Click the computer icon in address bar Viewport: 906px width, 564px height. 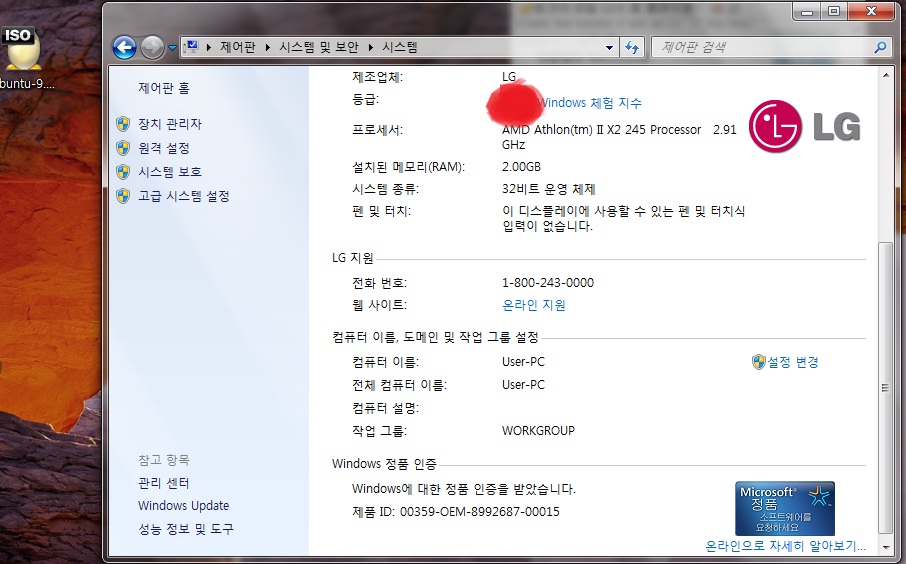[192, 47]
